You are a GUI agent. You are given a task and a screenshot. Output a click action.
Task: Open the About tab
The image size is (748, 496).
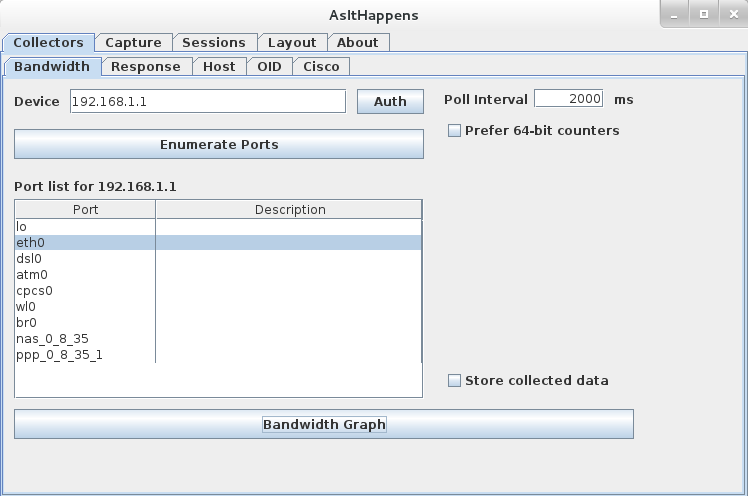[x=357, y=42]
